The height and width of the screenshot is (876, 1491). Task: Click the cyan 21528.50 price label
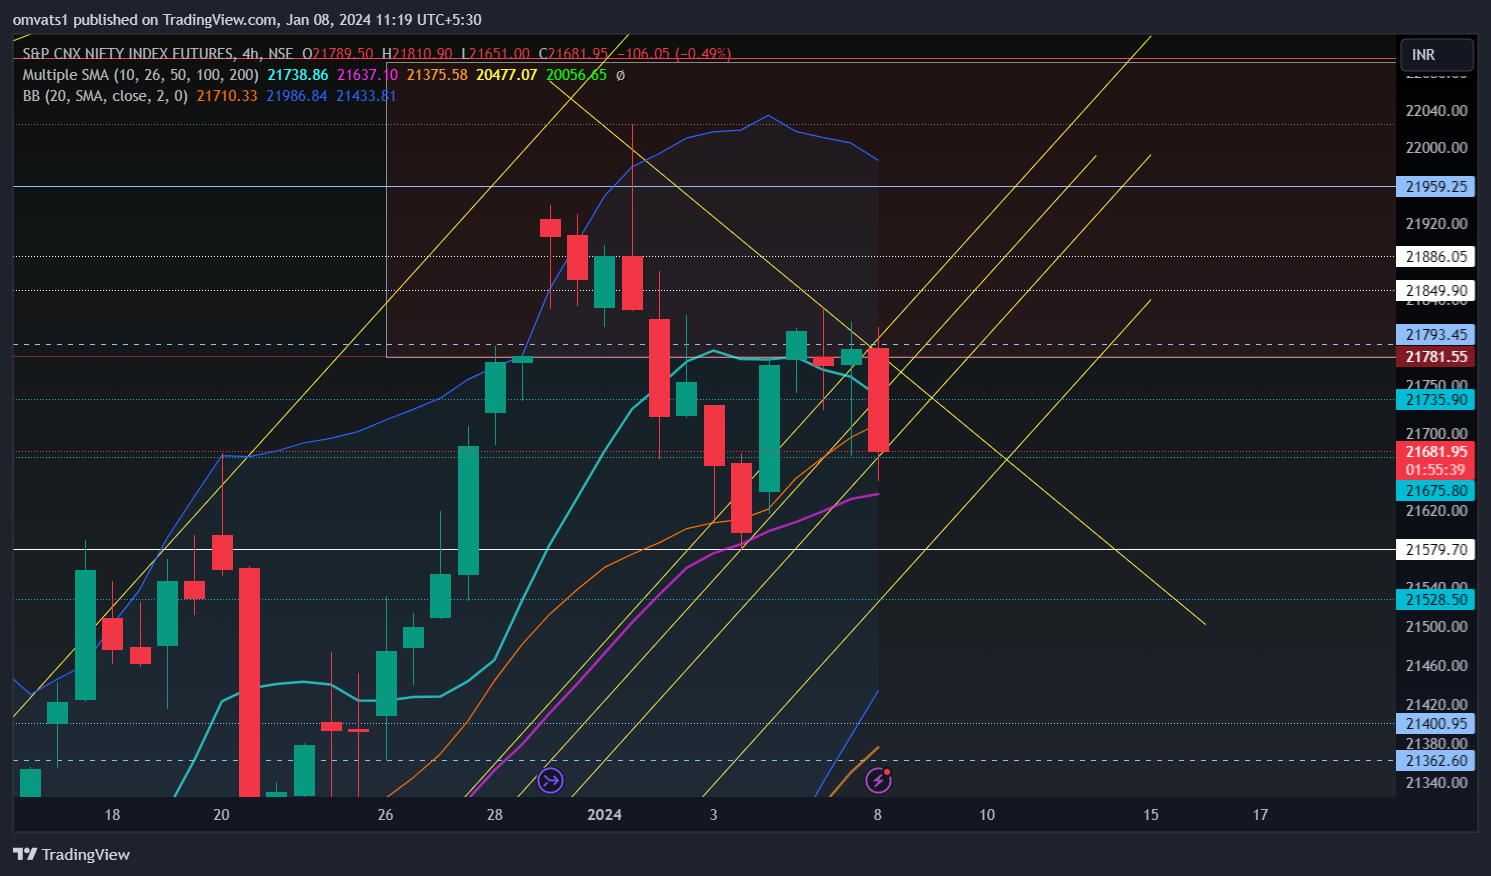coord(1436,600)
